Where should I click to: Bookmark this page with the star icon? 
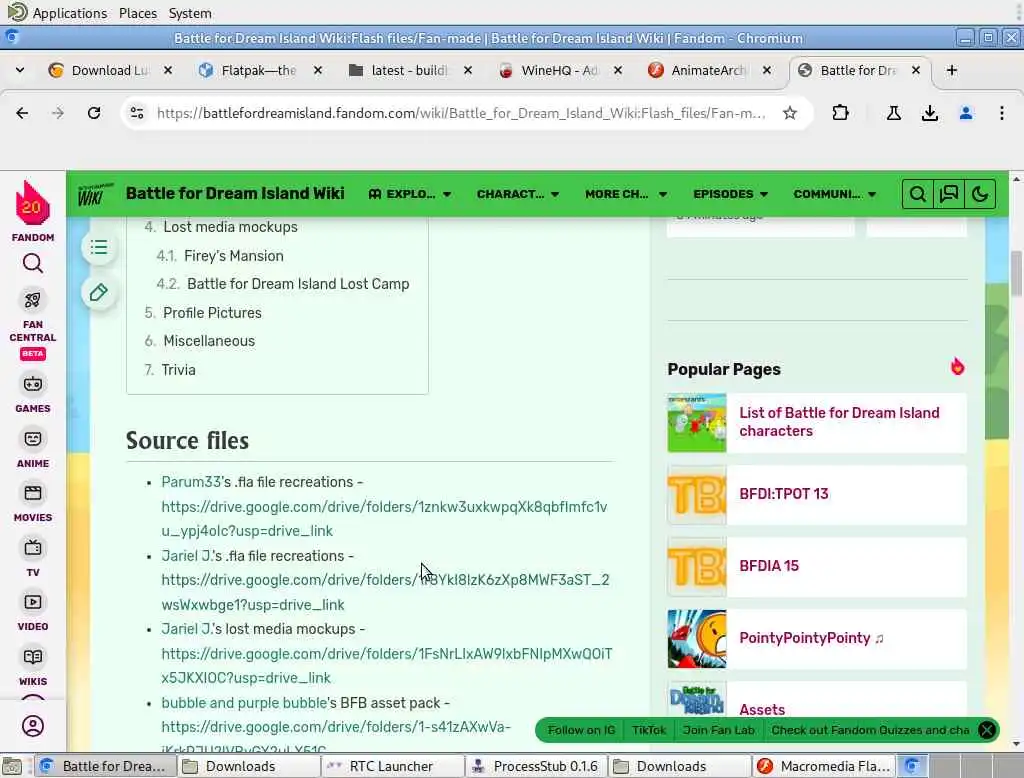(x=790, y=113)
